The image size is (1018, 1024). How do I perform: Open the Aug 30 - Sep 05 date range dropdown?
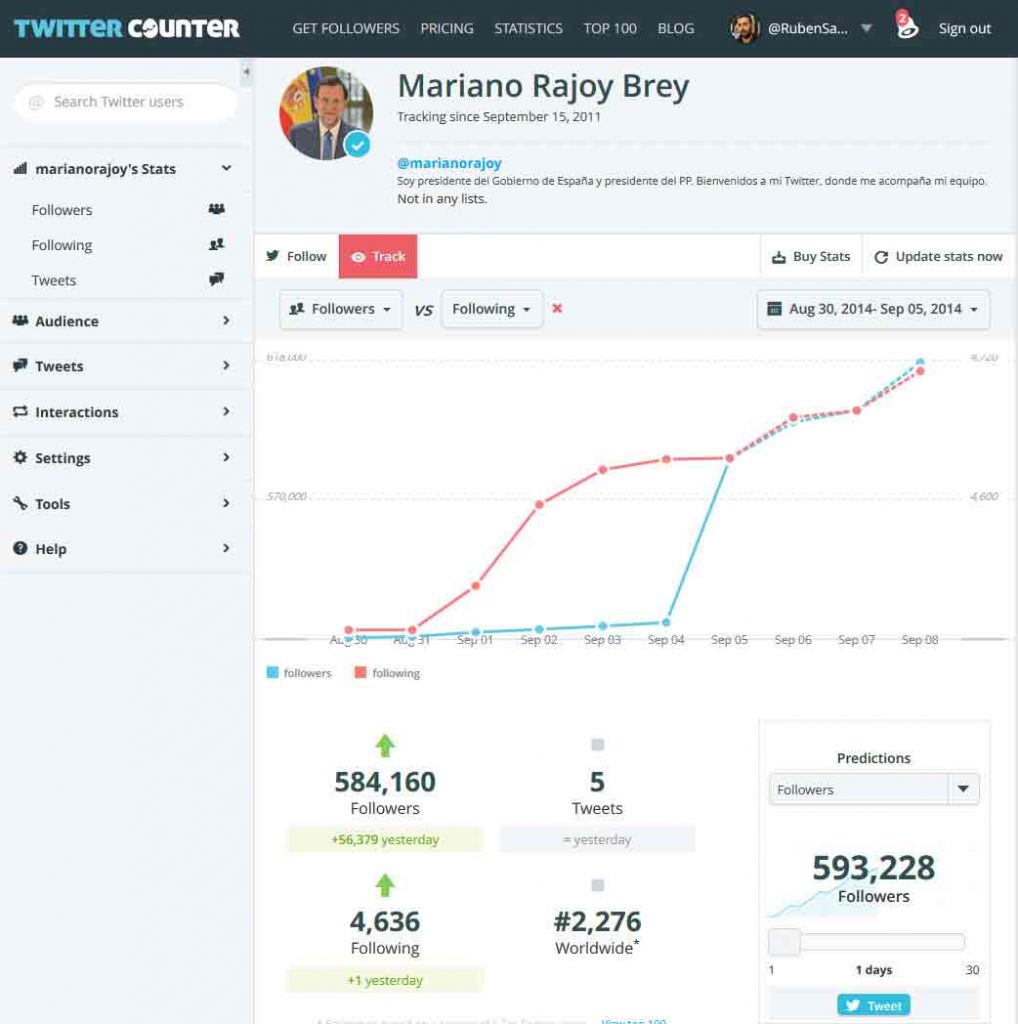pos(873,309)
